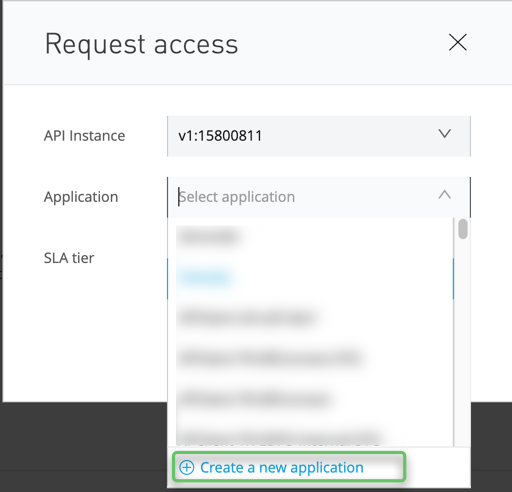Open the API Instance v1:15800811 dropdown
Screen dimensions: 512x492
319,136
